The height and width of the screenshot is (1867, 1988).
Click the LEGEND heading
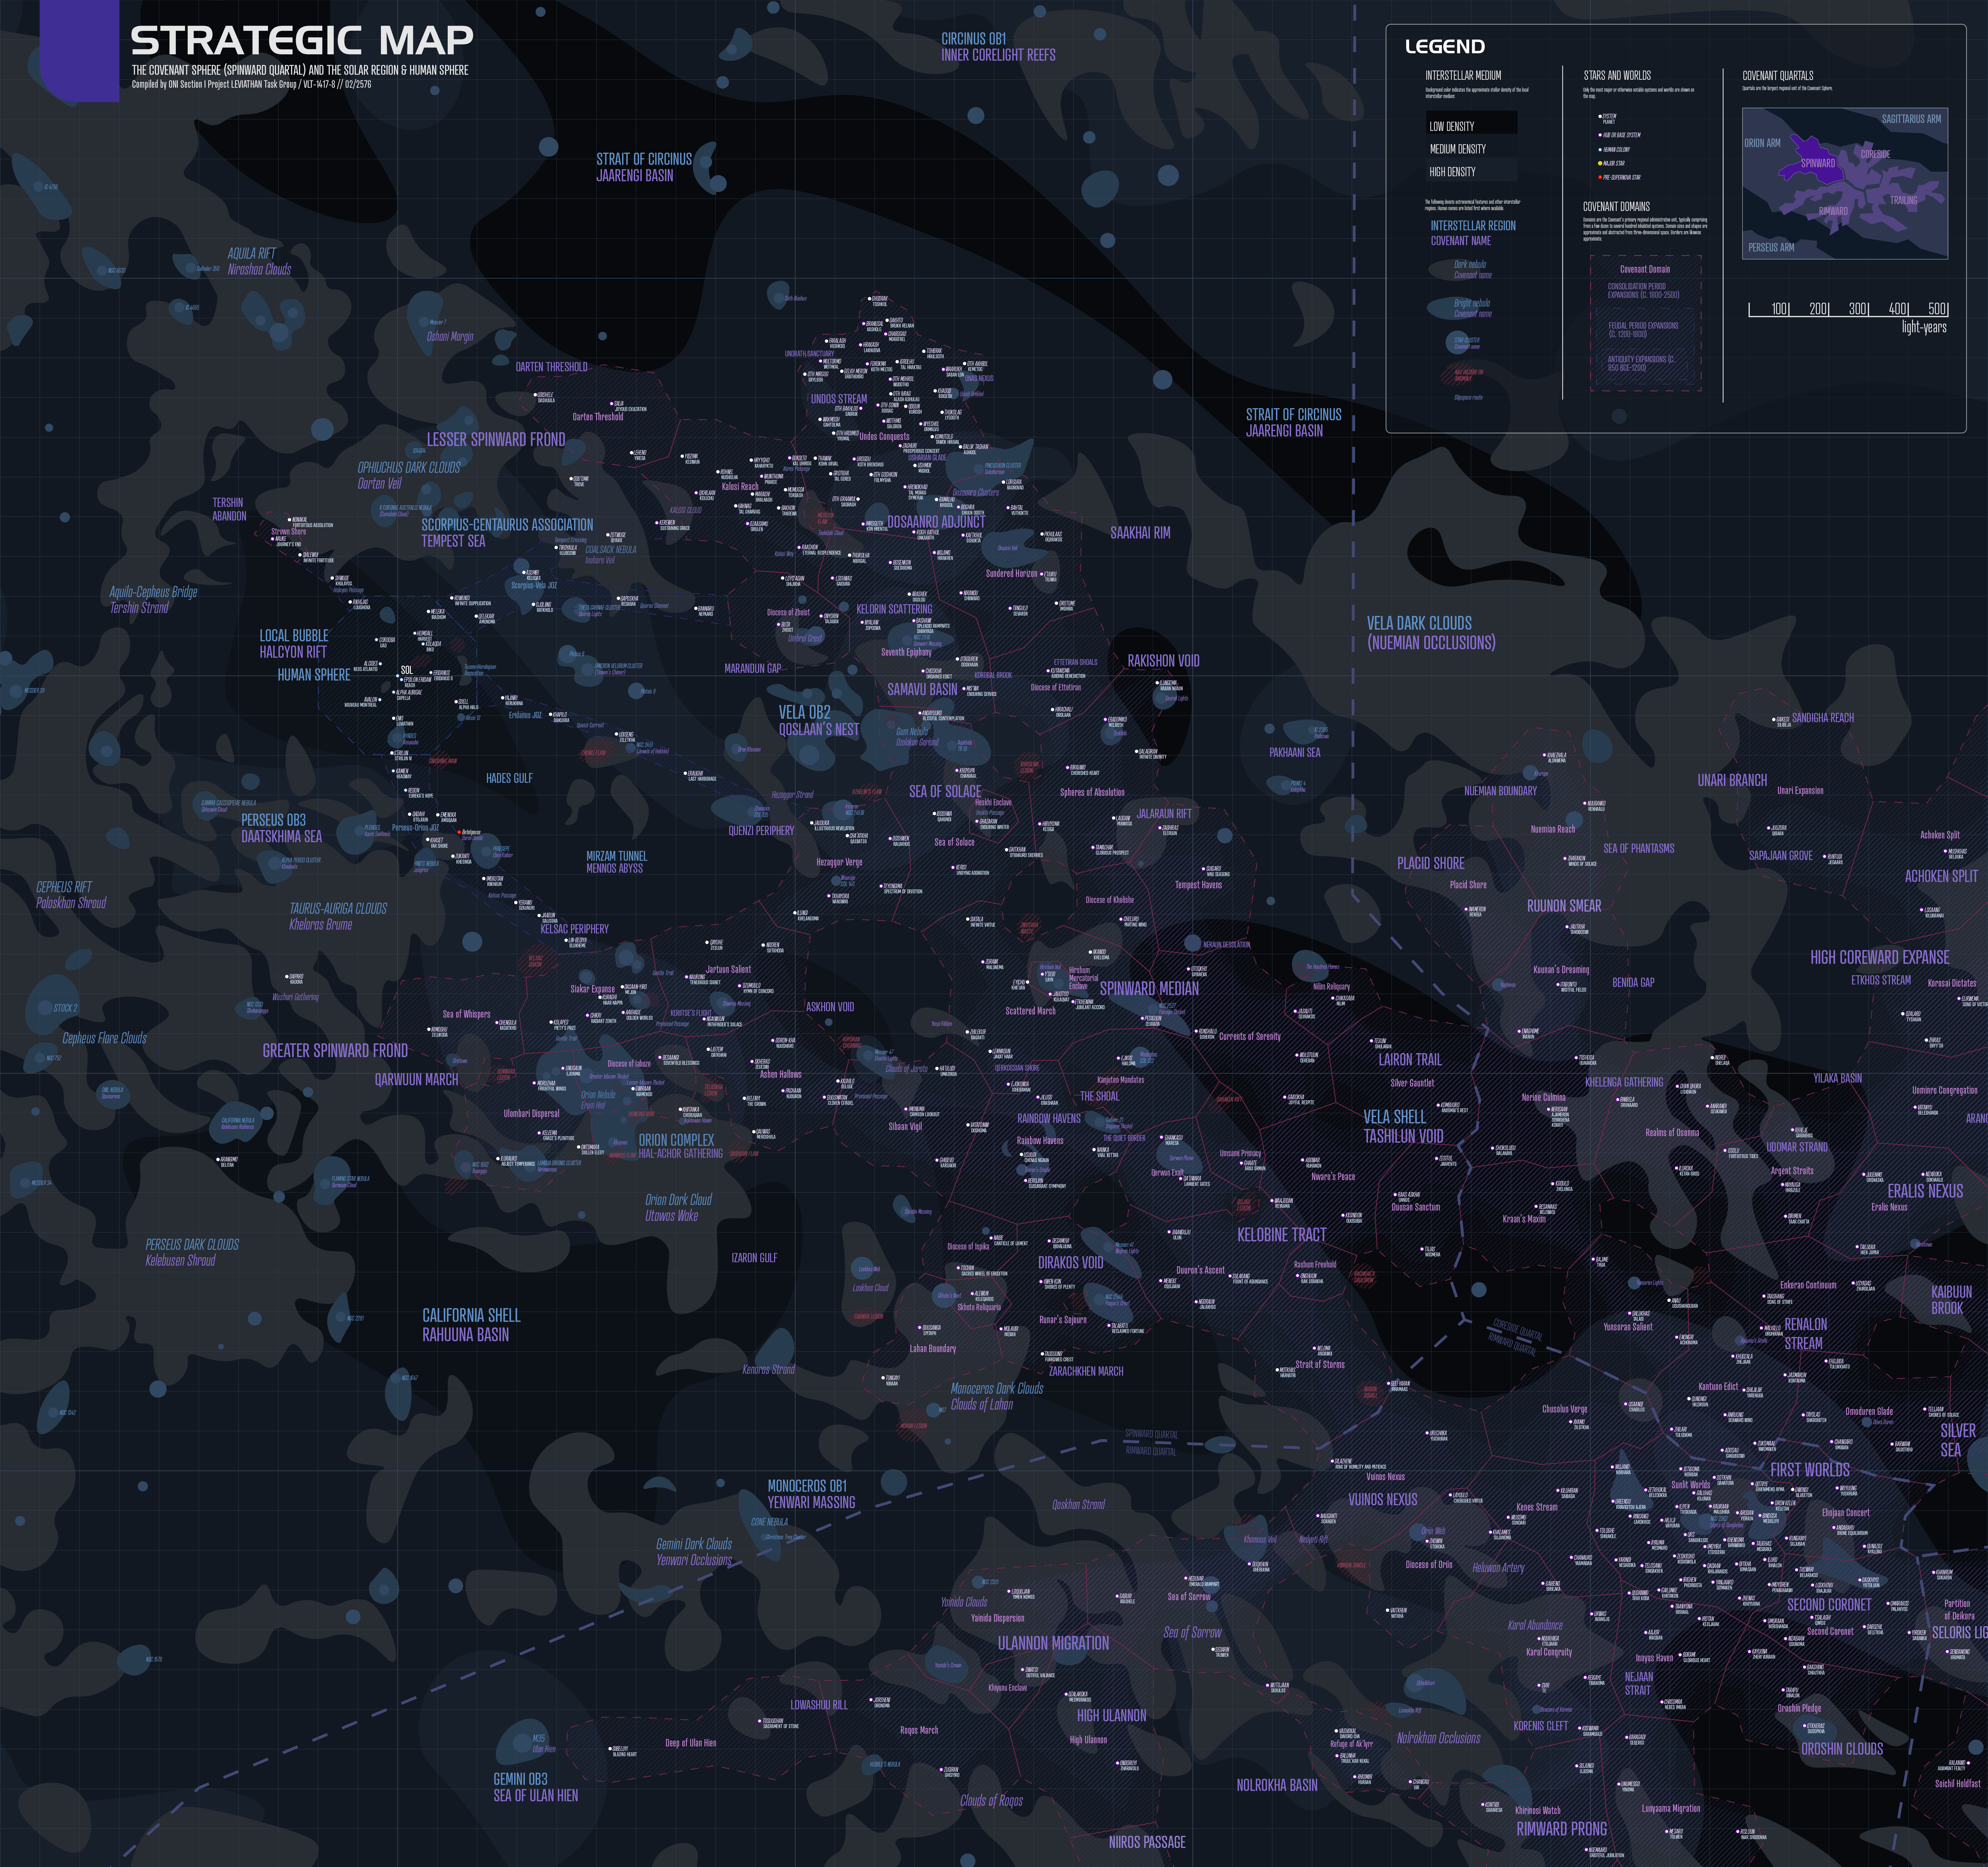coord(1445,47)
